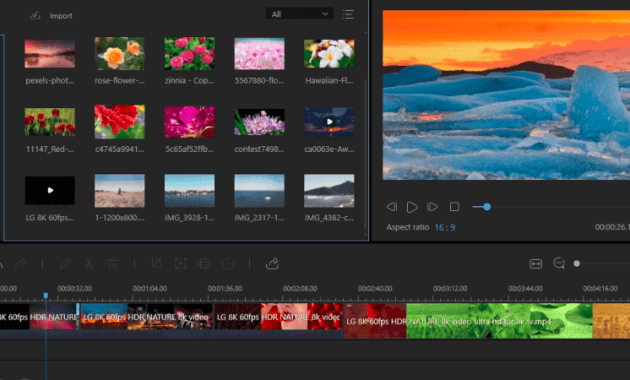The height and width of the screenshot is (380, 630).
Task: Change the 16 : 9 aspect ratio
Action: pos(445,227)
